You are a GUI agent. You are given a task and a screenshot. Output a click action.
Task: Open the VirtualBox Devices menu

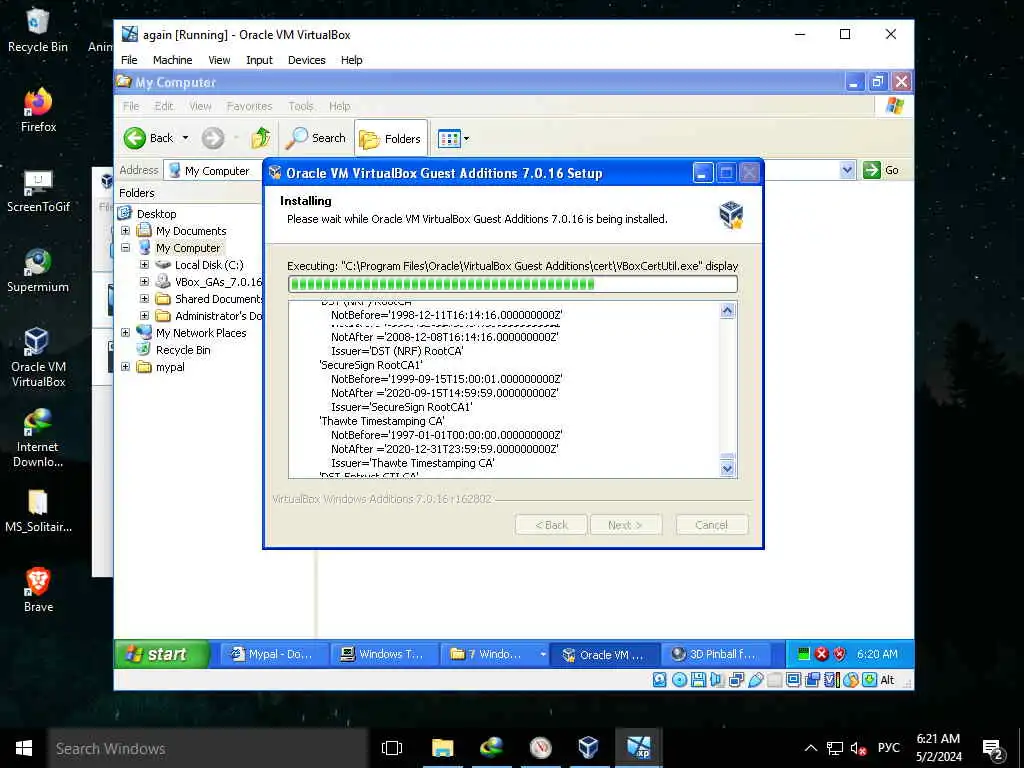tap(306, 60)
